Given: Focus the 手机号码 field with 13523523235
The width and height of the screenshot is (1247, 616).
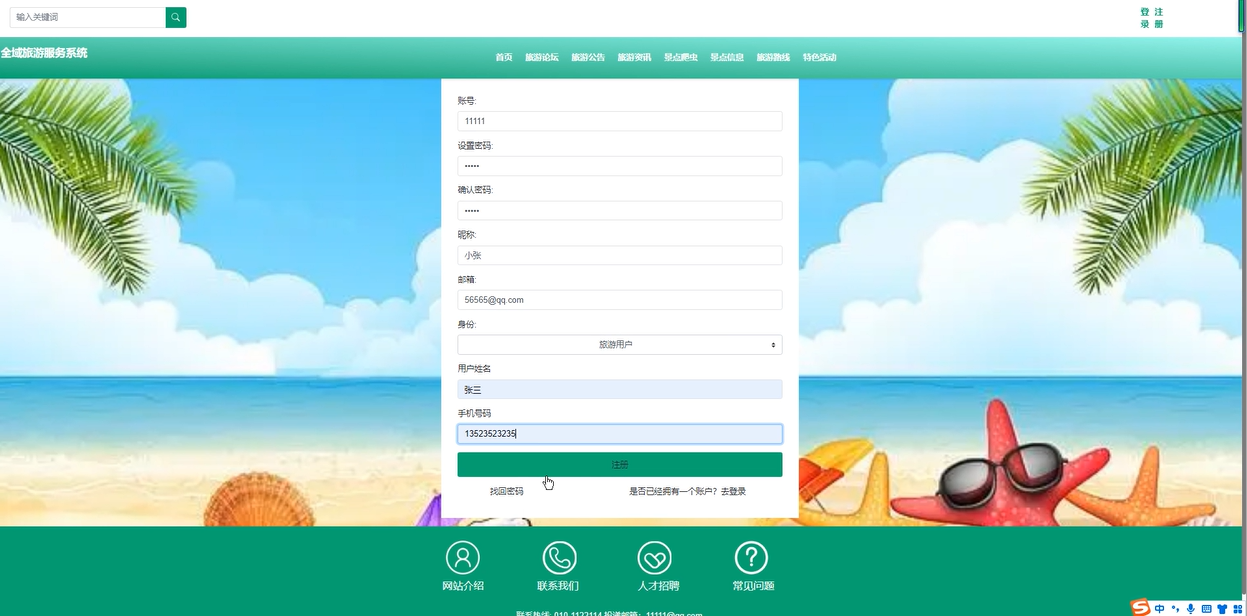Looking at the screenshot, I should point(620,434).
